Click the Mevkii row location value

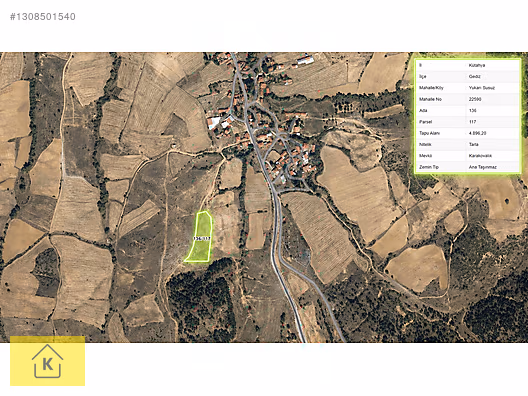[x=480, y=156]
